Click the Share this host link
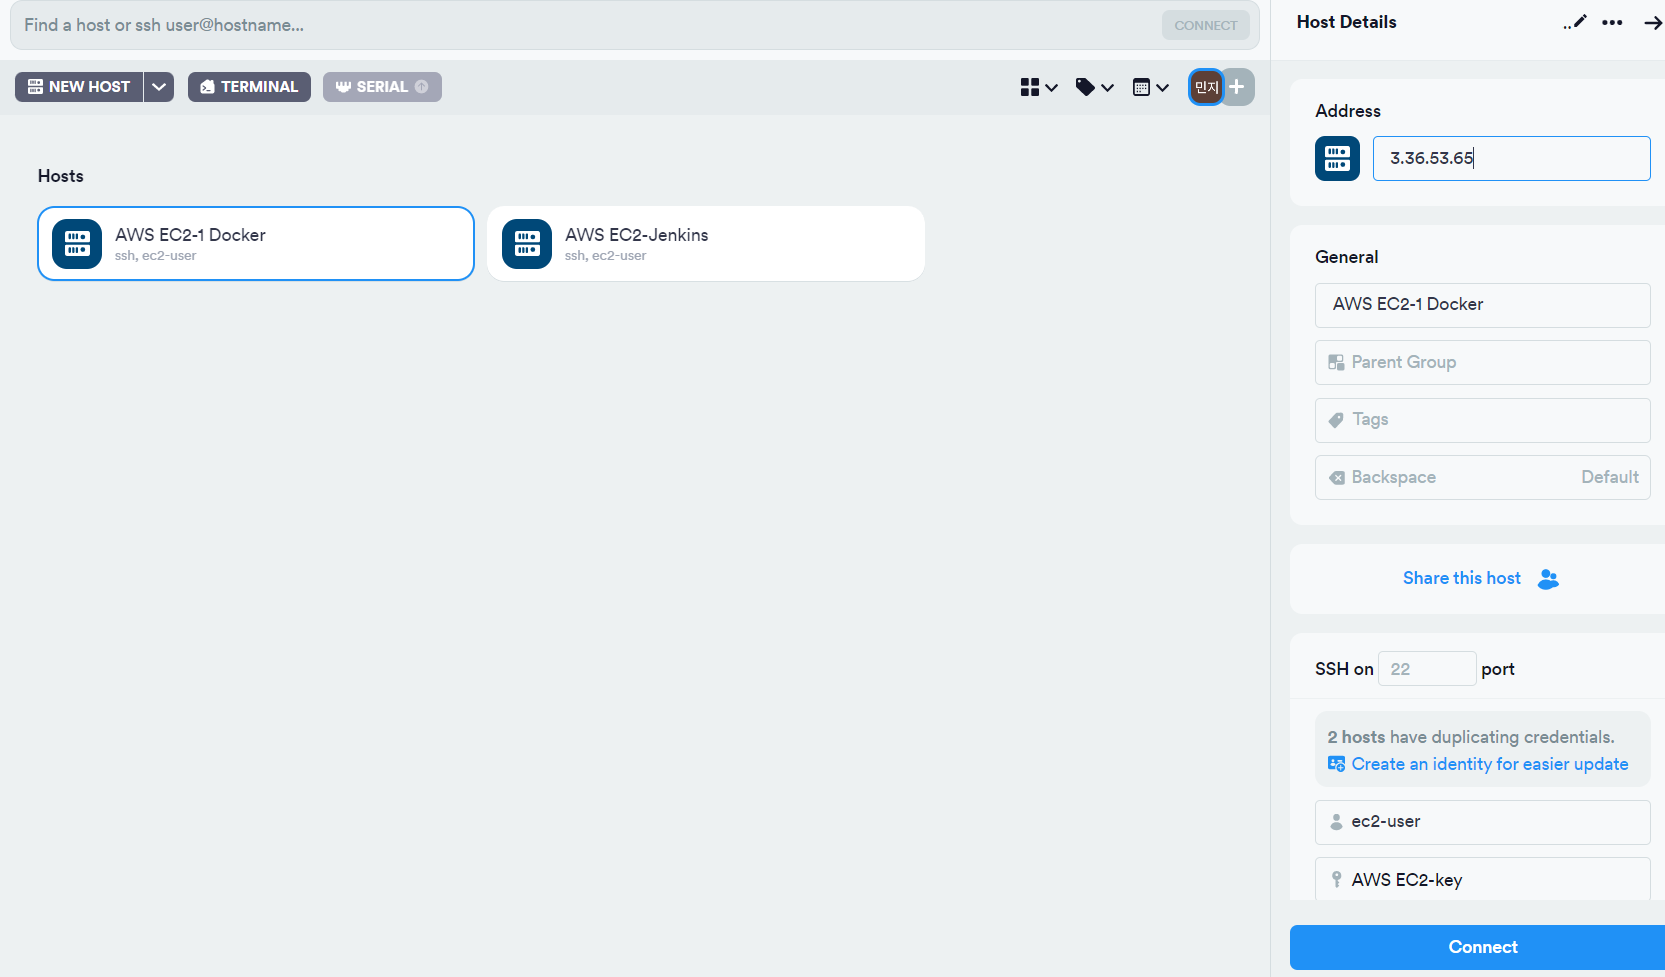The height and width of the screenshot is (977, 1665). pos(1461,578)
